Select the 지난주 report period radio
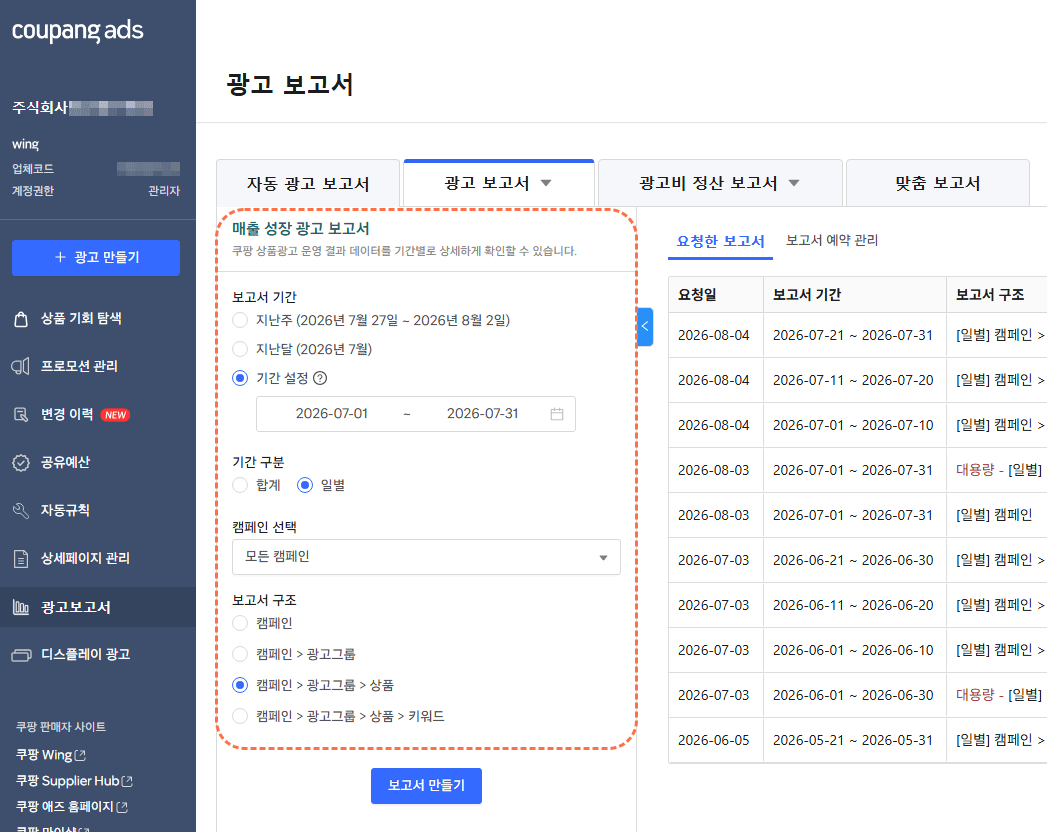1047x832 pixels. 240,321
